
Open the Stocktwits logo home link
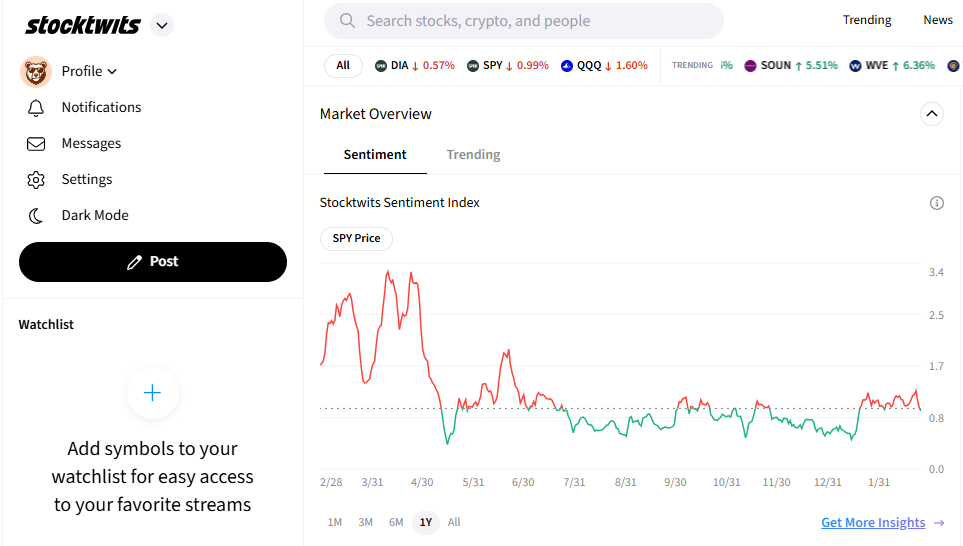click(x=83, y=25)
